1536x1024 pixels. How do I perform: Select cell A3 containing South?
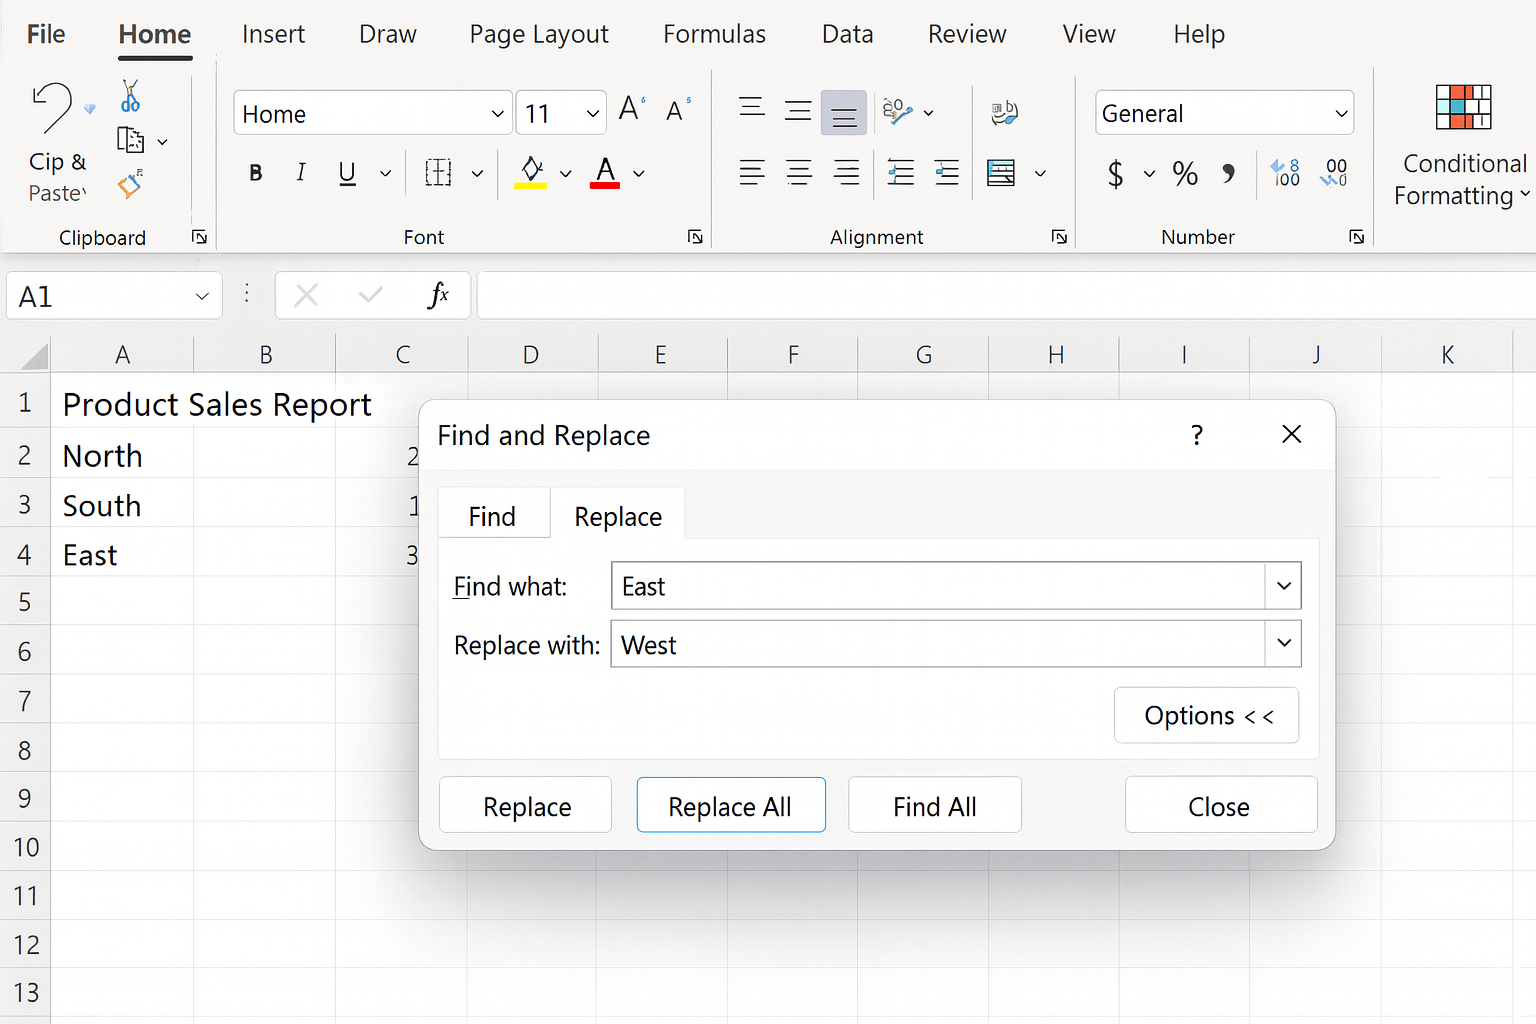click(122, 505)
